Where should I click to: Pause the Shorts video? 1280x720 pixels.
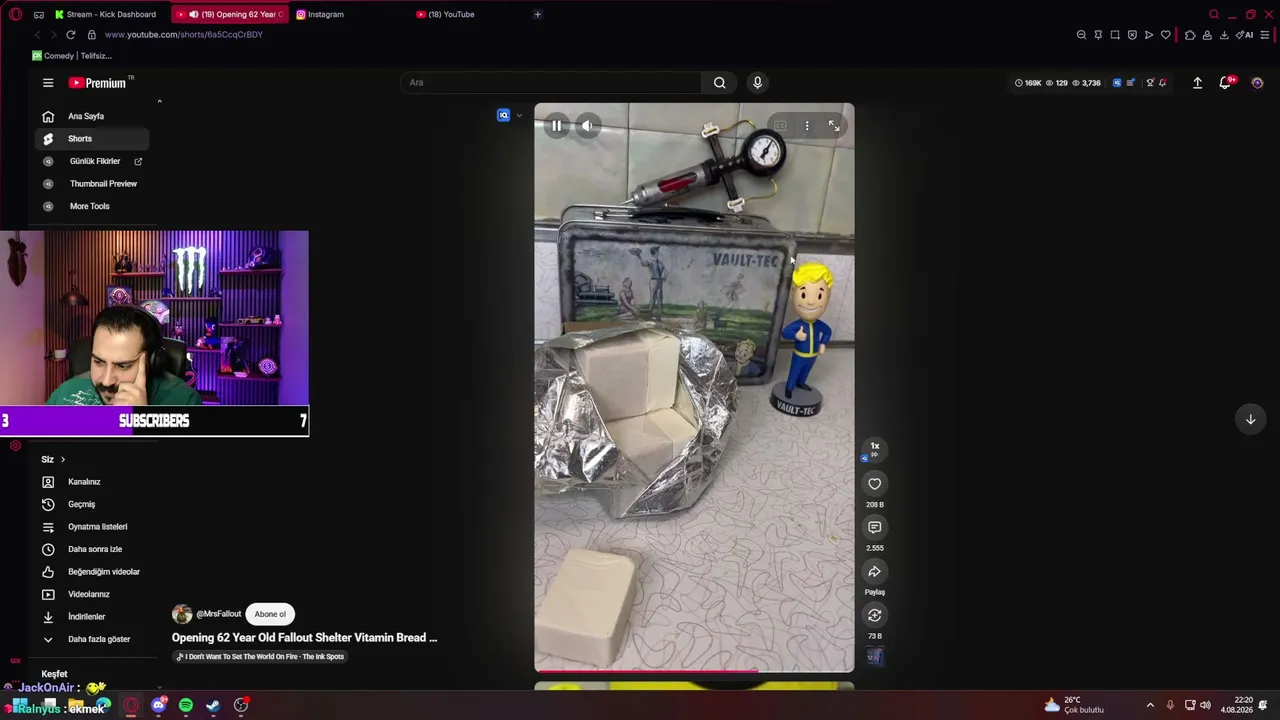click(x=557, y=126)
